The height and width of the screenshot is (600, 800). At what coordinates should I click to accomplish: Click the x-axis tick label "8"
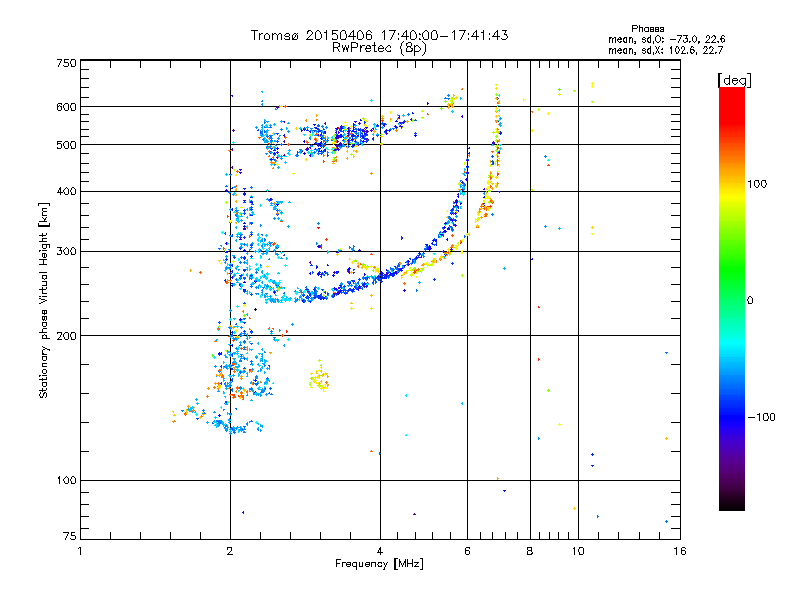coord(530,551)
